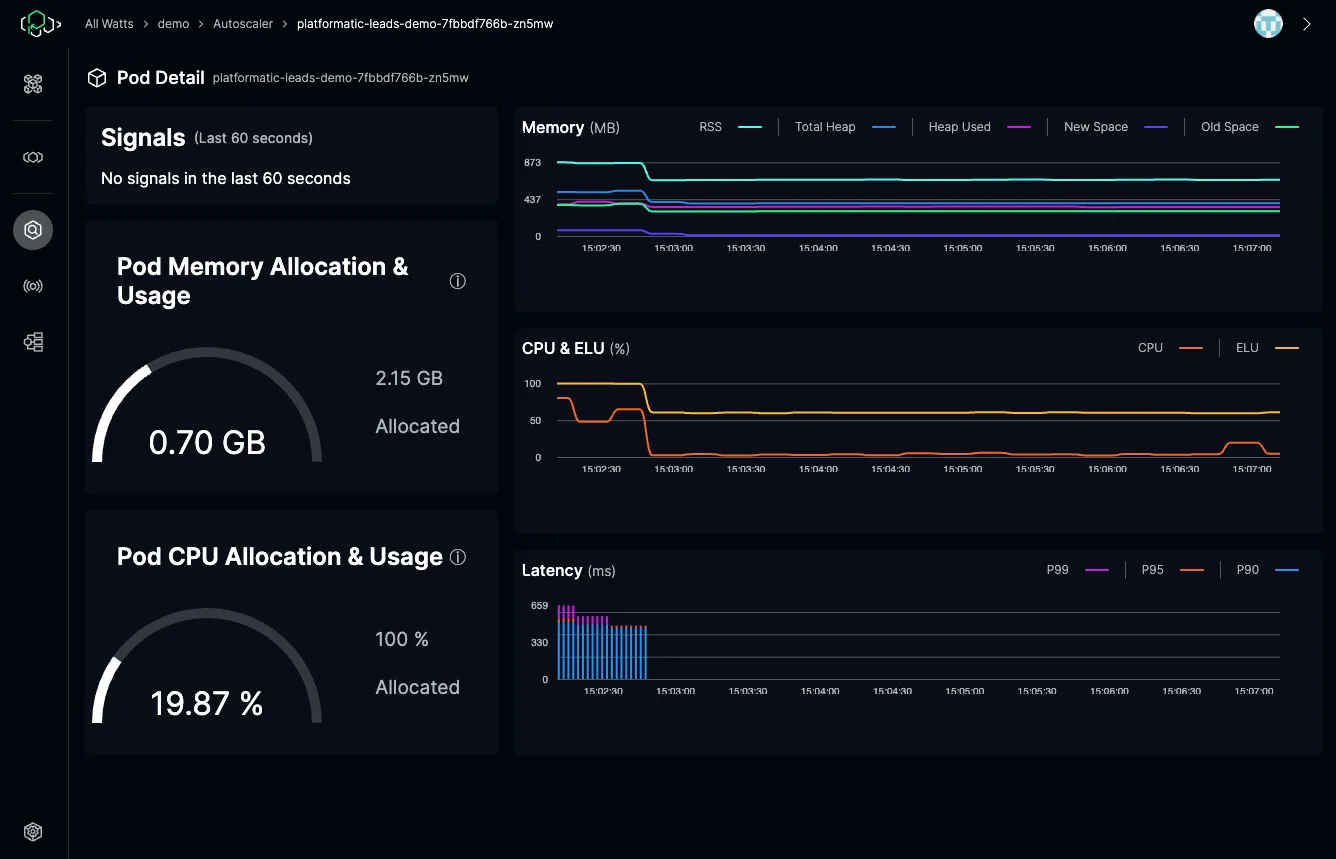Expand the chevron next to user avatar

[x=1306, y=24]
